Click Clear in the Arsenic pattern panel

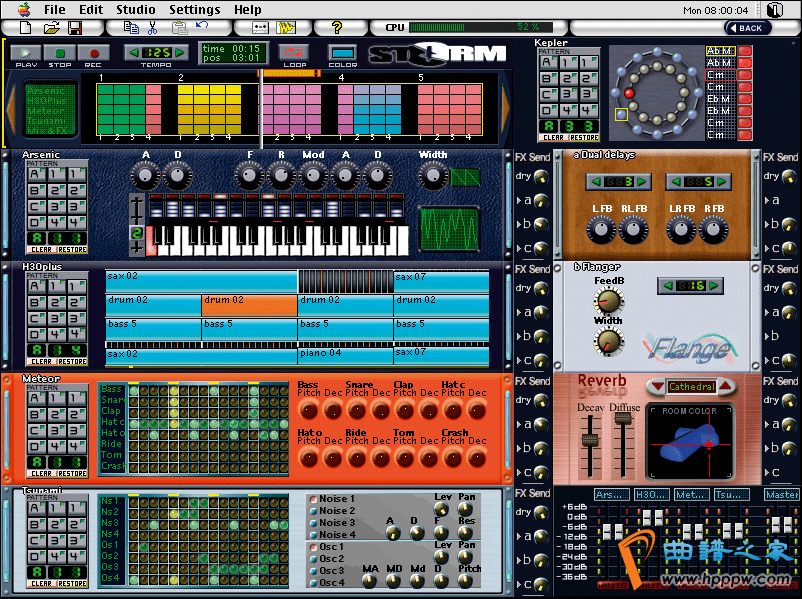[43, 249]
